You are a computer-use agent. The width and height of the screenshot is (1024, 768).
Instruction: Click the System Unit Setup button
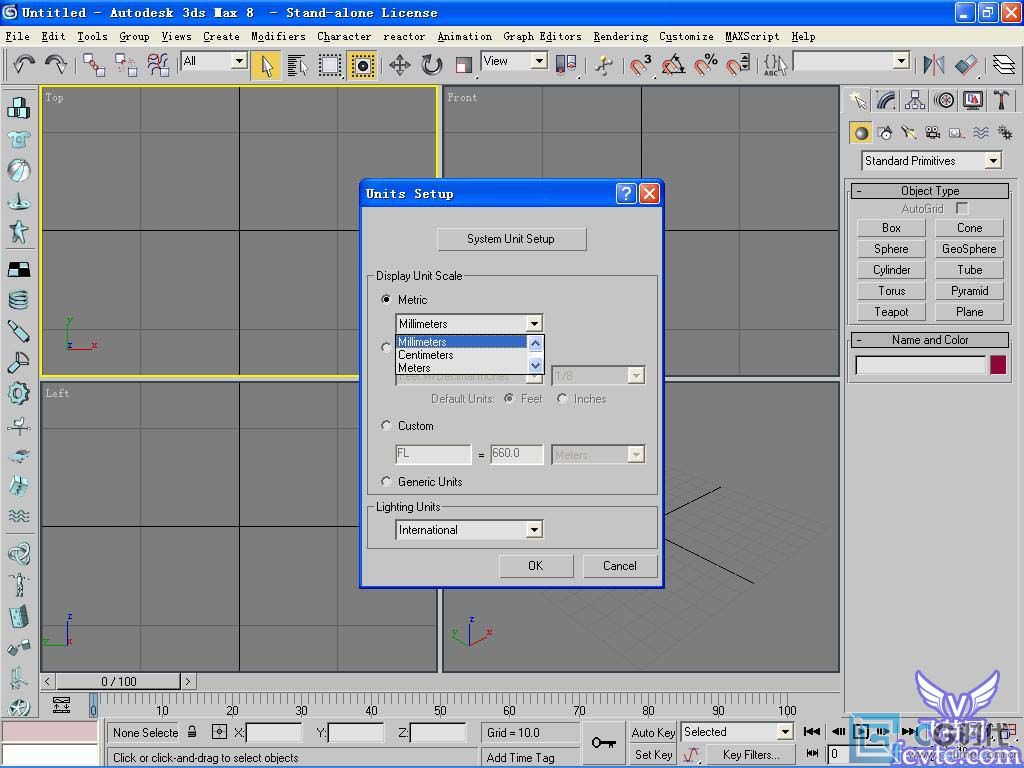click(x=511, y=239)
